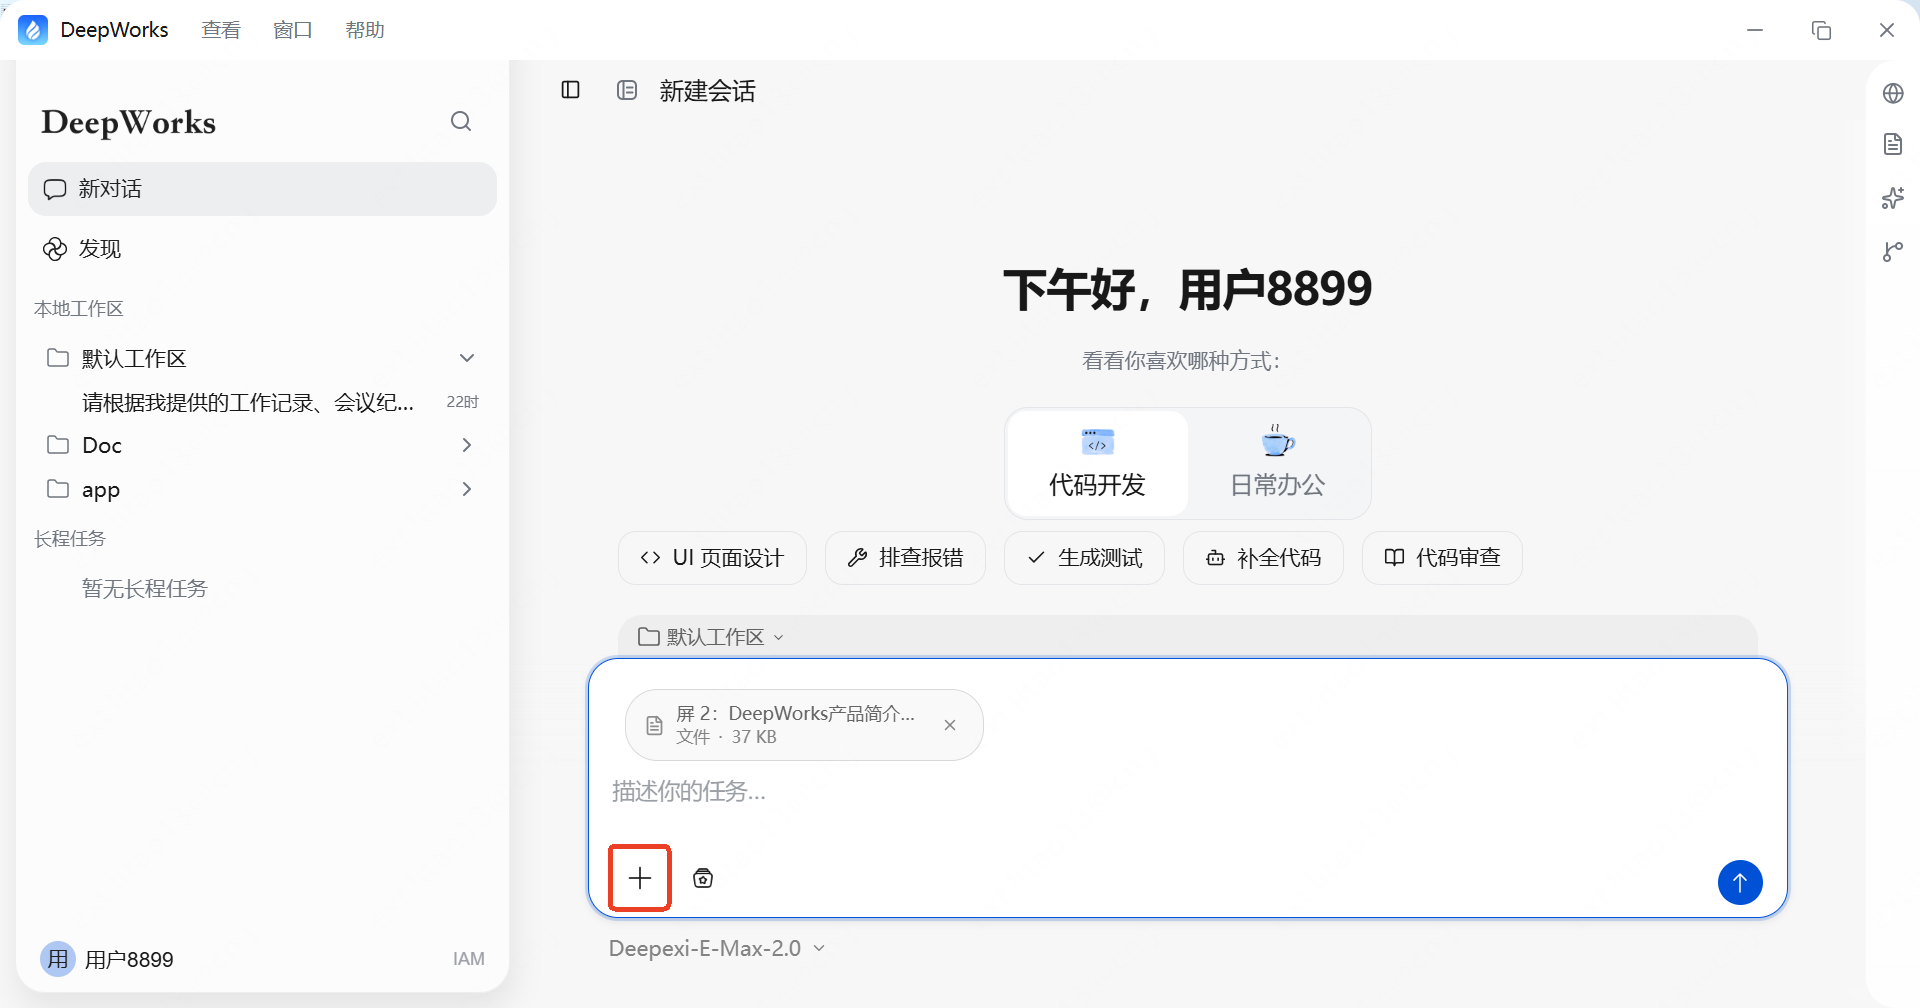Expand the app folder chevron
The height and width of the screenshot is (1008, 1920).
tap(467, 489)
